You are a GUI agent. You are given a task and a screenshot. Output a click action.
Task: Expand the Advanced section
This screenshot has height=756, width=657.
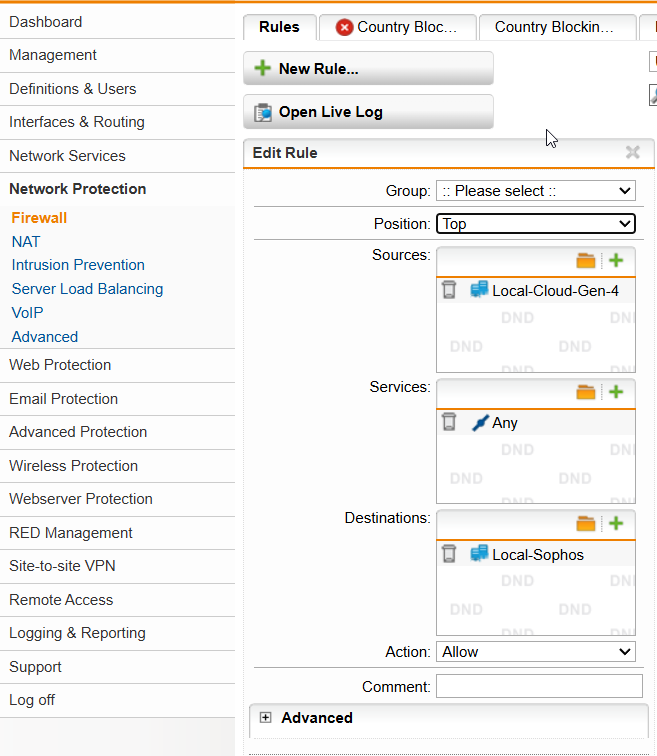point(266,718)
